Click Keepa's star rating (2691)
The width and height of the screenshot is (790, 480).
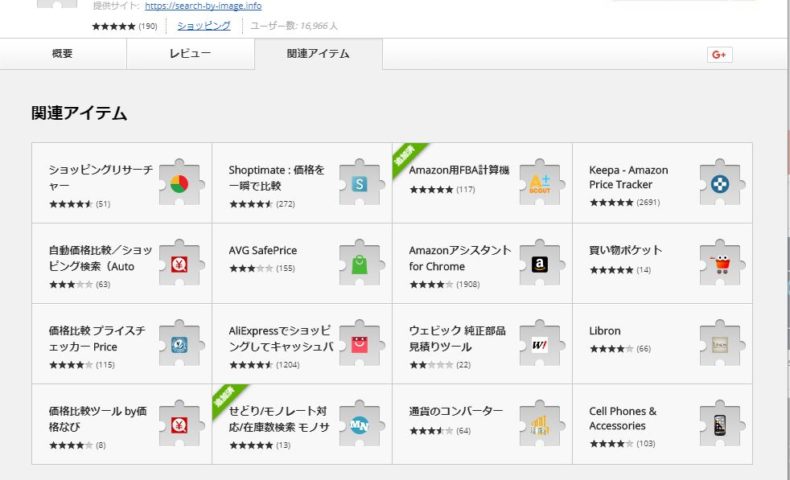(625, 202)
